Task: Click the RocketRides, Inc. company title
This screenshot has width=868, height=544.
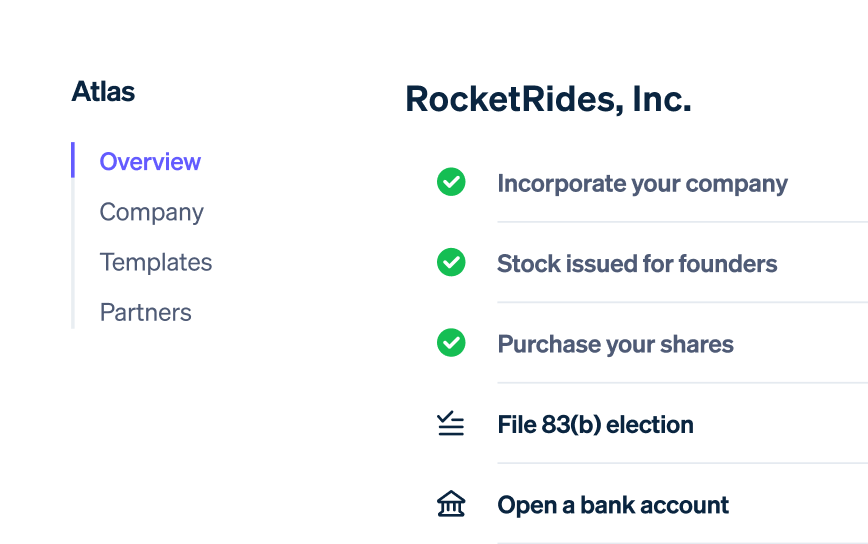Action: tap(549, 100)
